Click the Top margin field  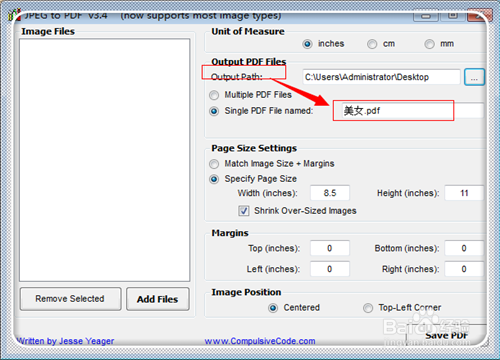pyautogui.click(x=330, y=248)
